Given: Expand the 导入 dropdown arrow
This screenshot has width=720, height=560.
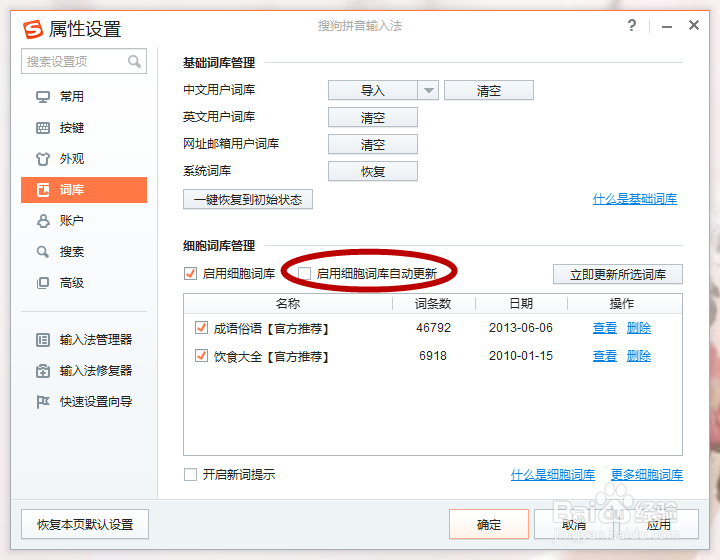Looking at the screenshot, I should 428,90.
